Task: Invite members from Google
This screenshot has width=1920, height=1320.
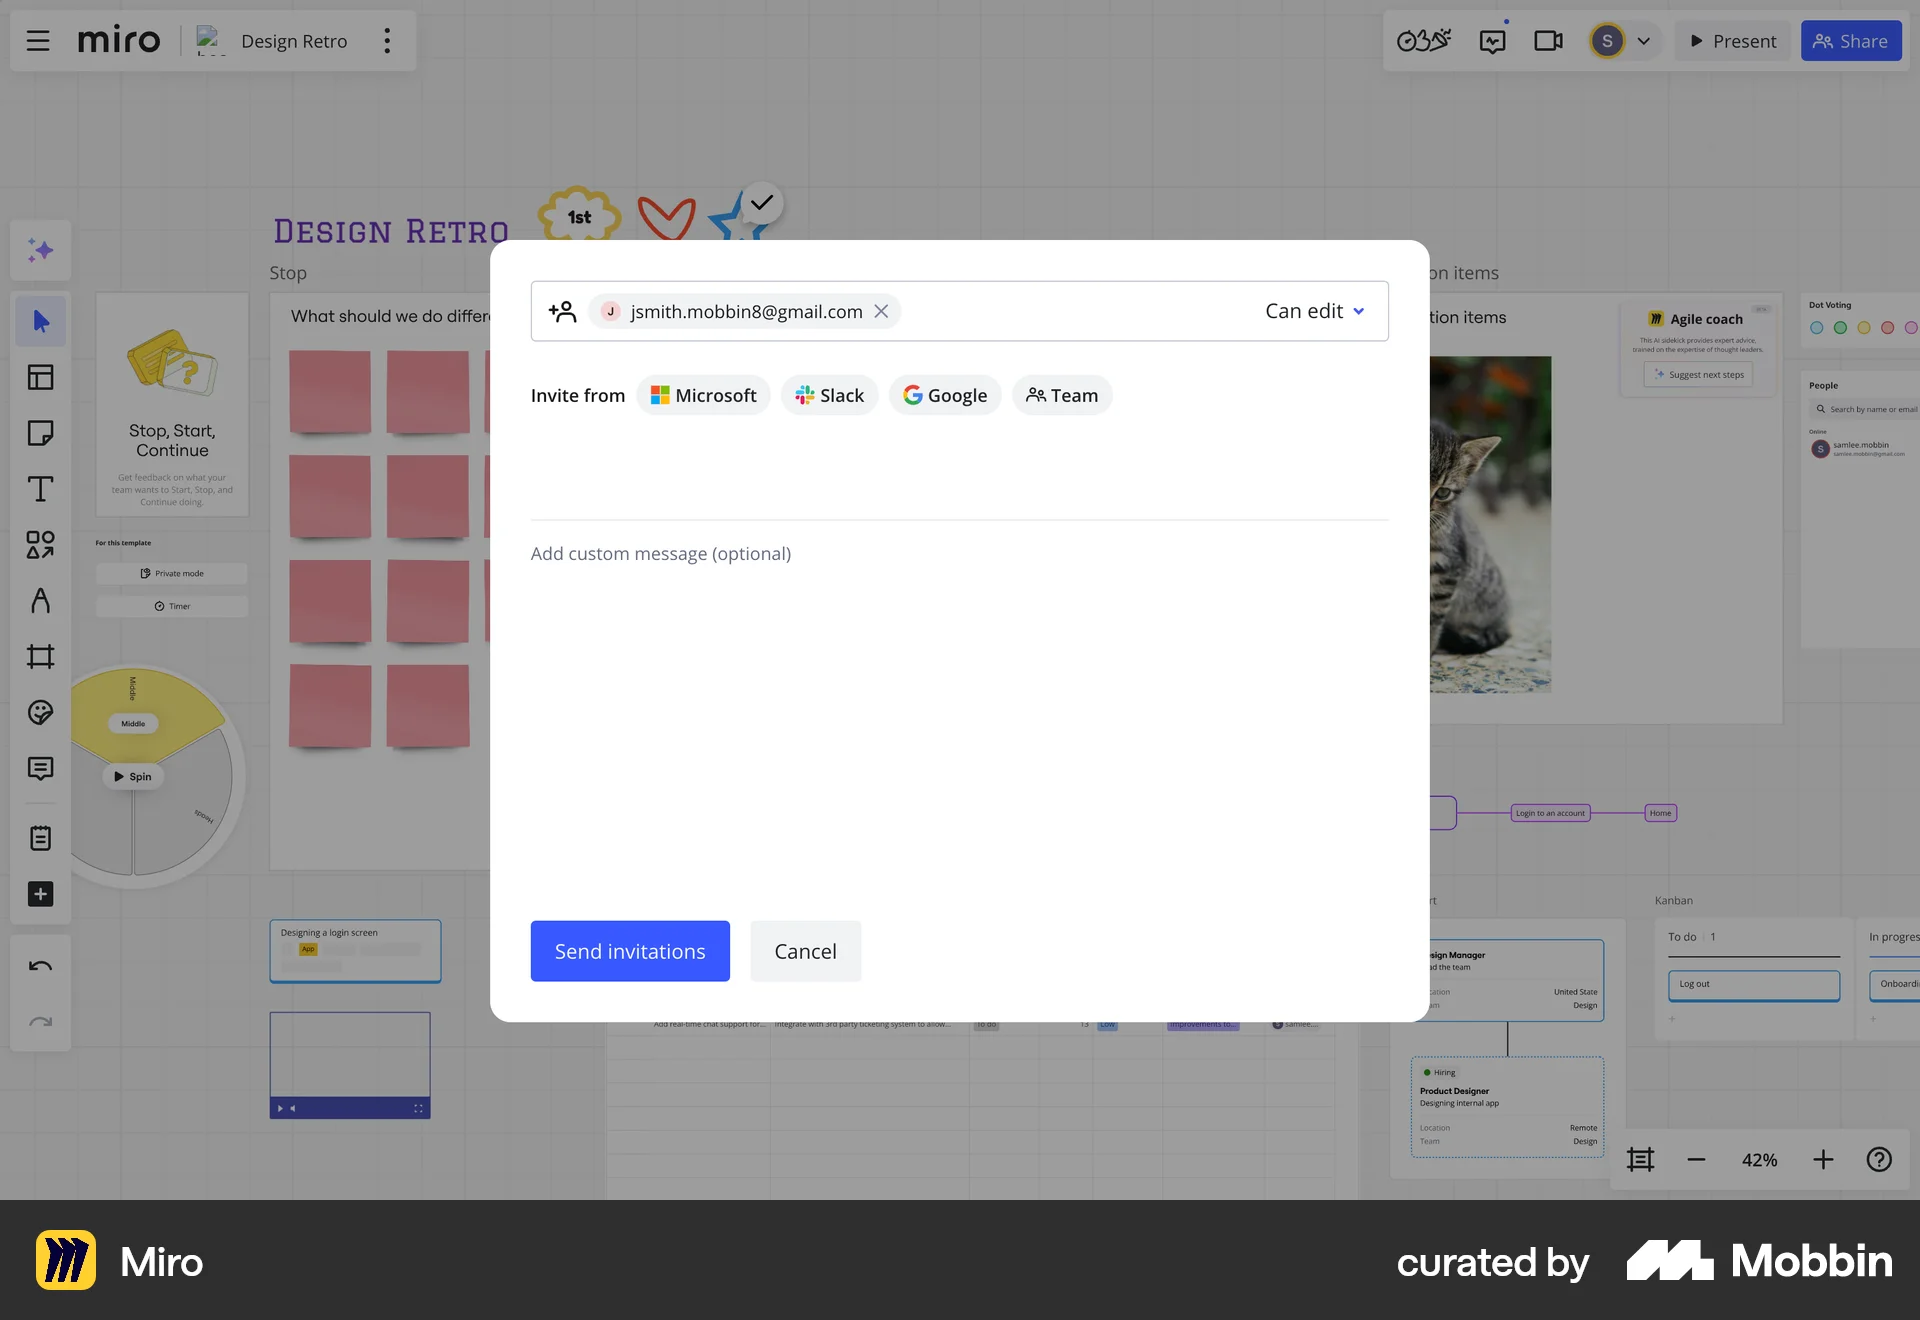Action: (x=944, y=395)
